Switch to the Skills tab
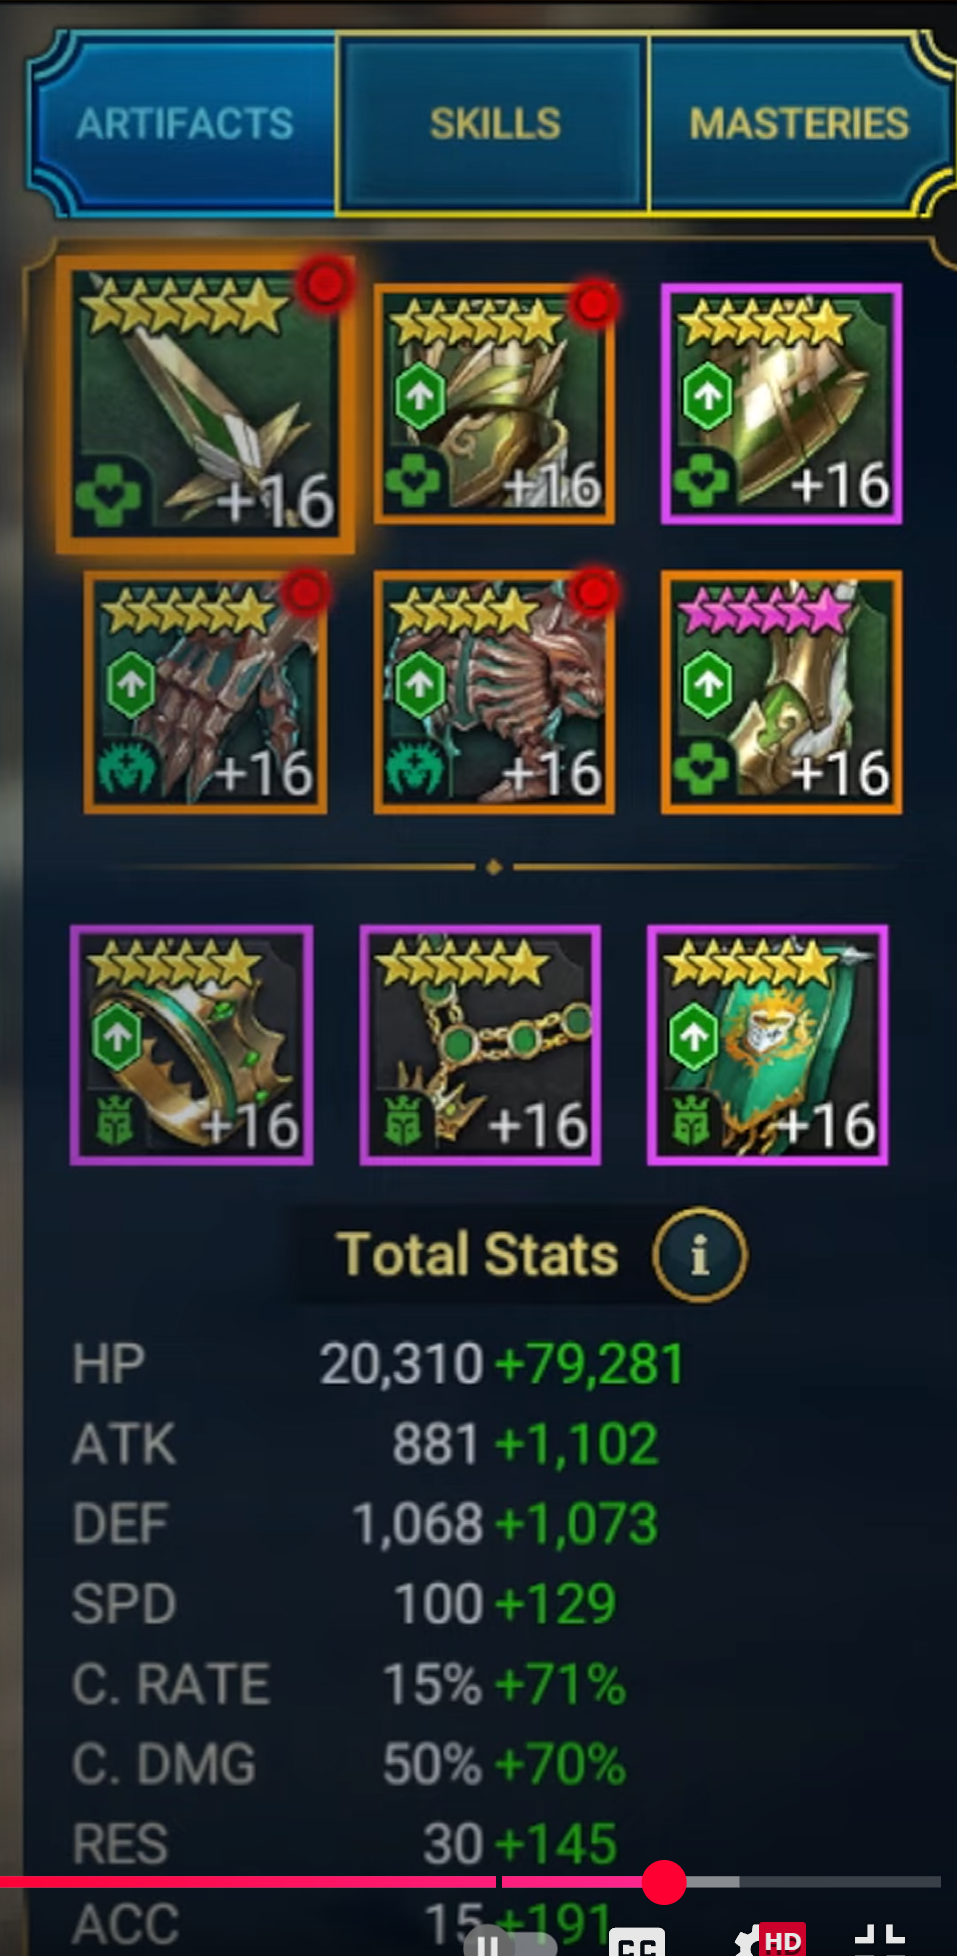Viewport: 957px width, 1956px height. pyautogui.click(x=494, y=124)
